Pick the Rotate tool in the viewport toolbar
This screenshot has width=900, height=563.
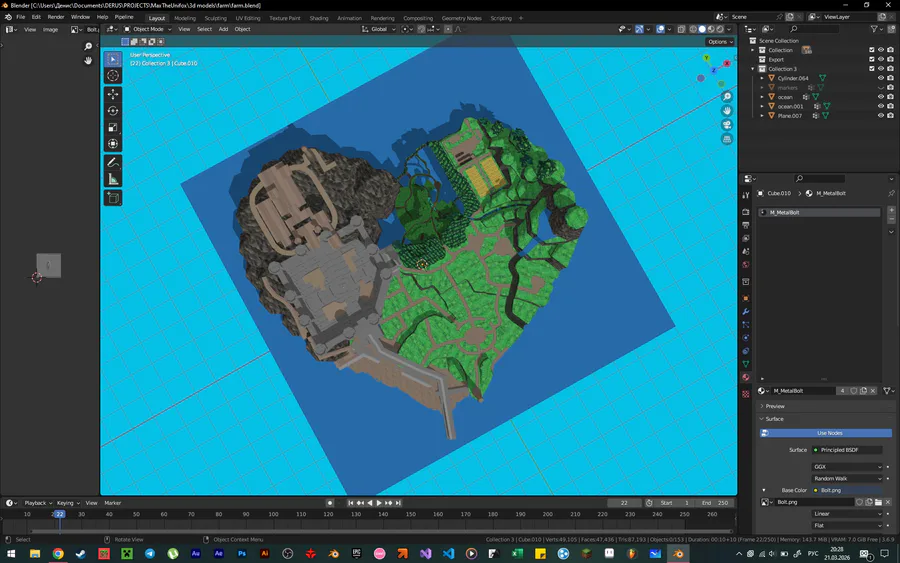click(113, 110)
